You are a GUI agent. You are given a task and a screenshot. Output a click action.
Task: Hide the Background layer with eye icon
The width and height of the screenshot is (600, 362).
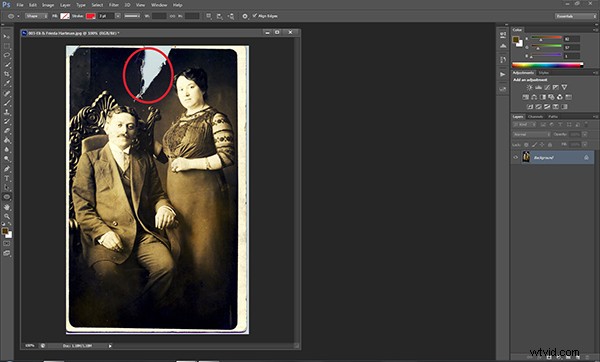515,157
